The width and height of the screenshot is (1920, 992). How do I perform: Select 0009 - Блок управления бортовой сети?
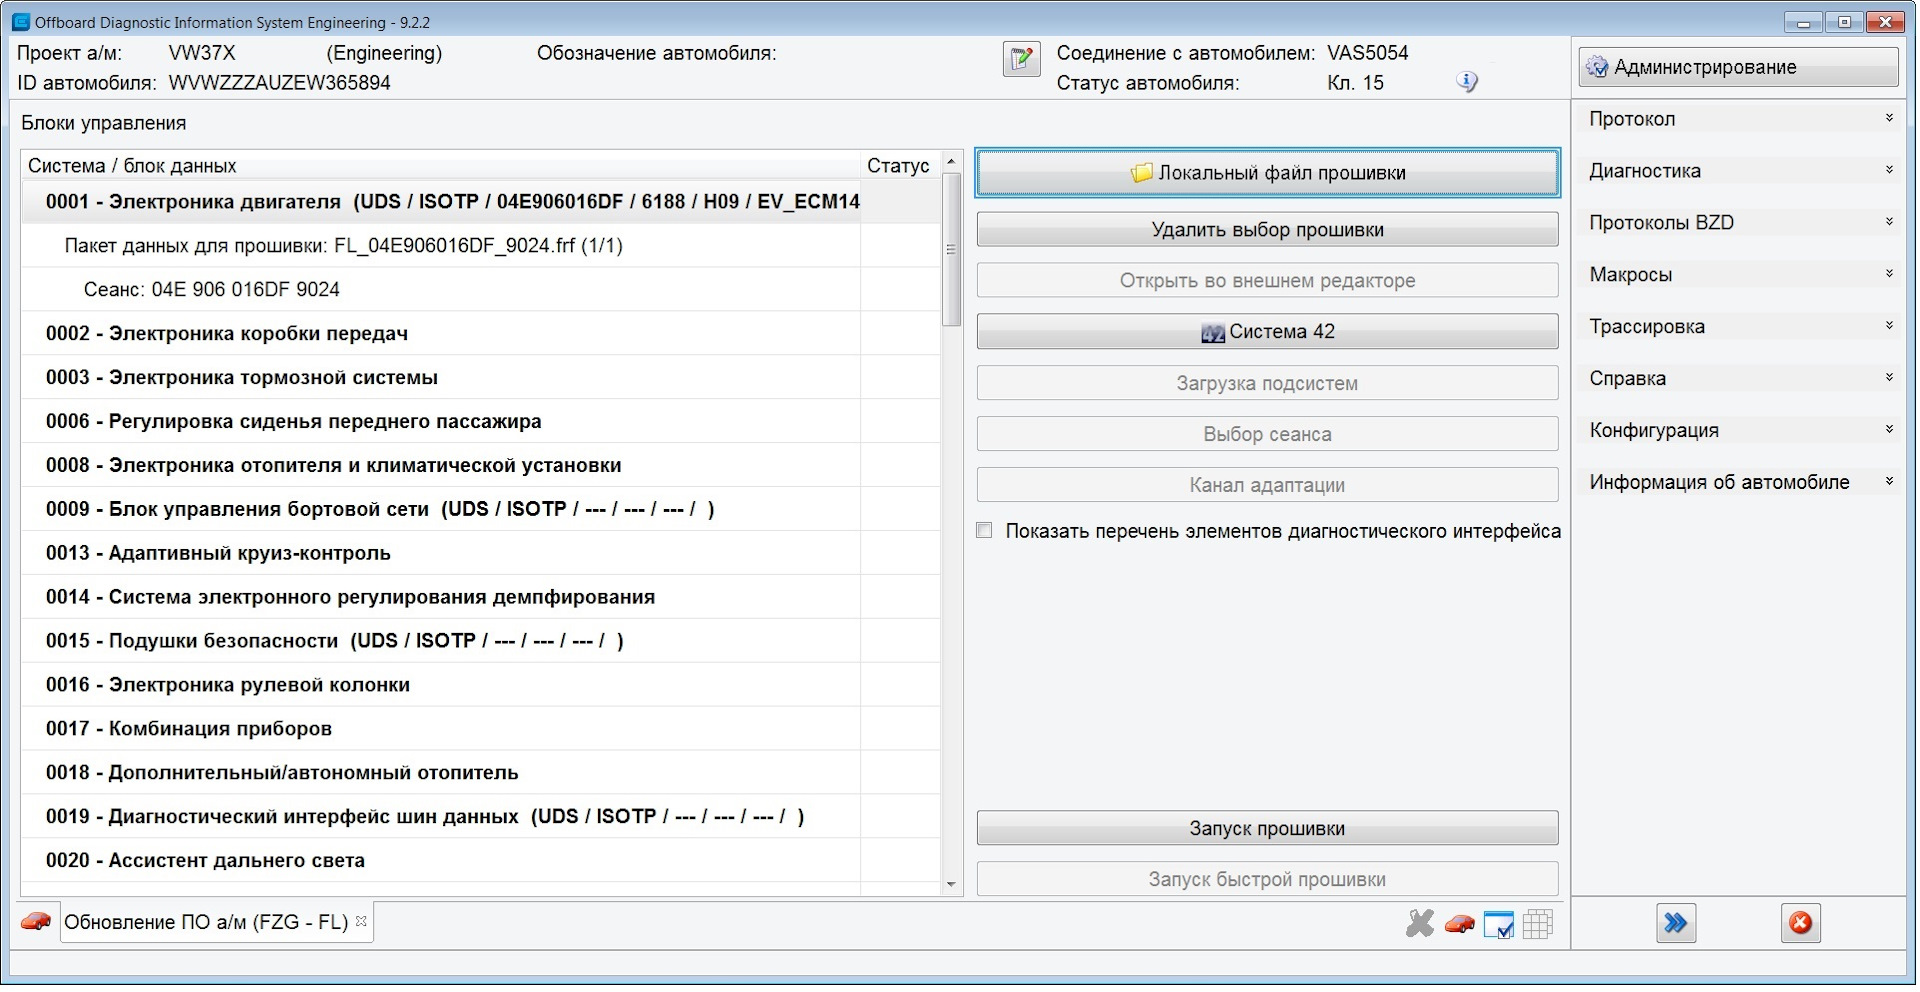point(481,510)
